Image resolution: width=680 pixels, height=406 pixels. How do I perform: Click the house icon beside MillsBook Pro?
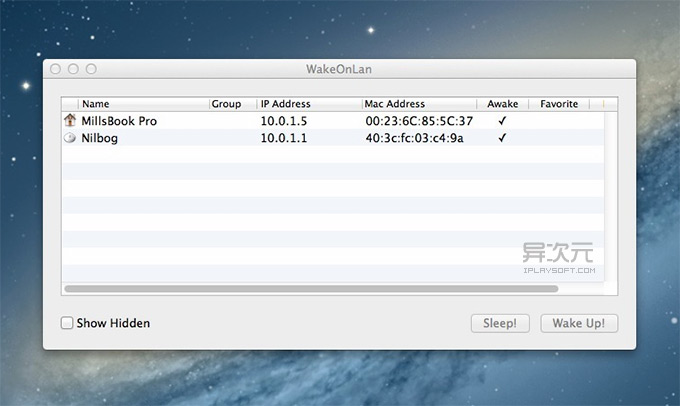70,120
